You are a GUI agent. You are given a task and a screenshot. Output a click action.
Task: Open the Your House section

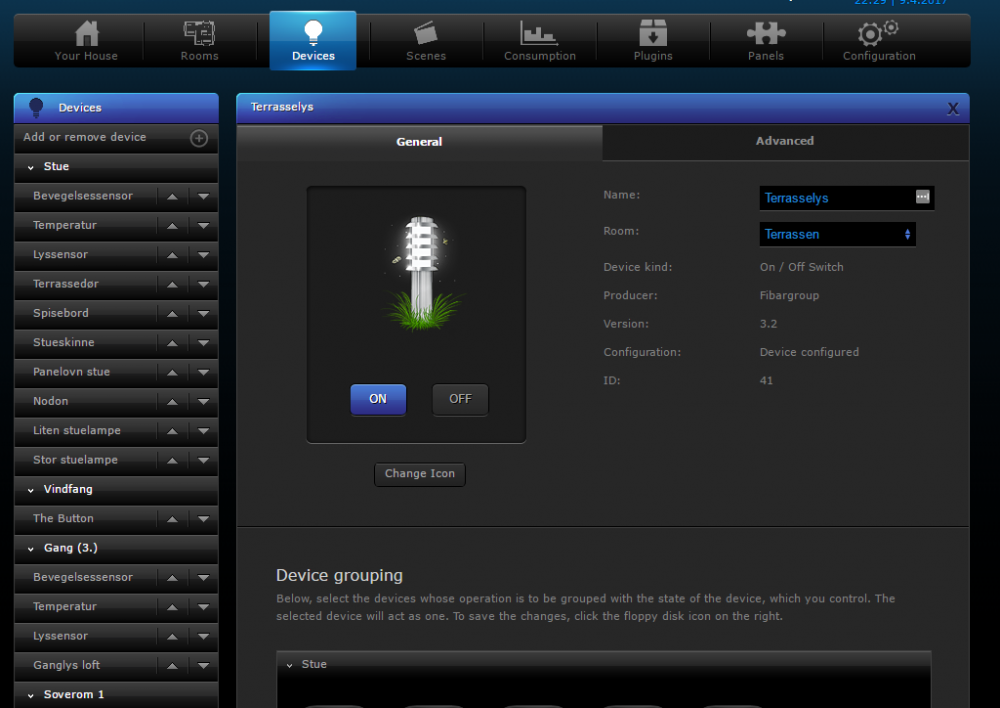click(x=86, y=41)
